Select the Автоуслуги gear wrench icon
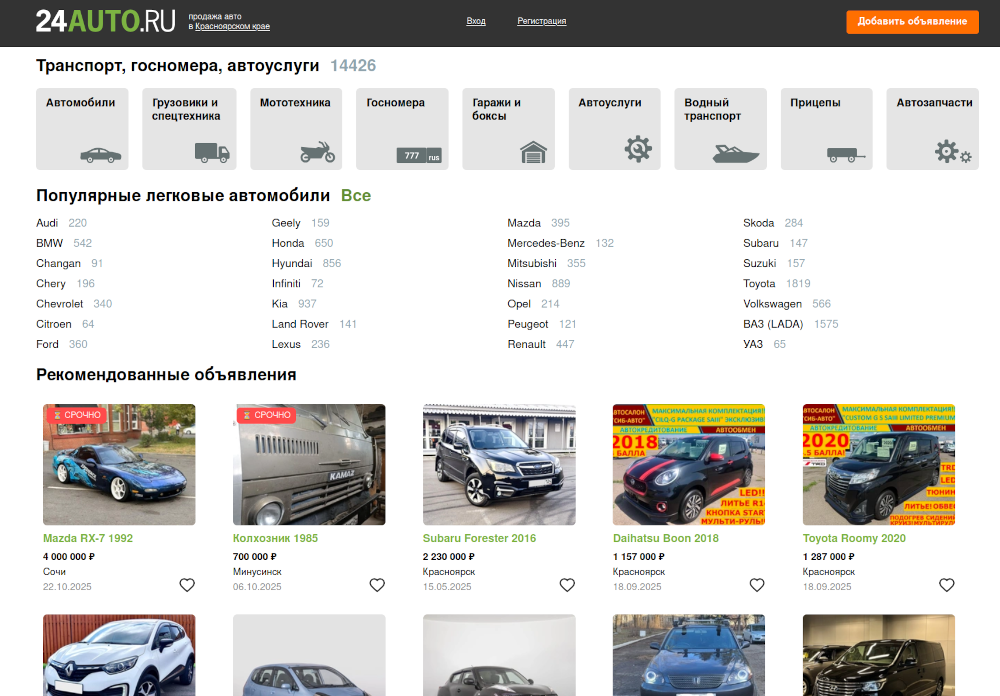 (x=638, y=149)
